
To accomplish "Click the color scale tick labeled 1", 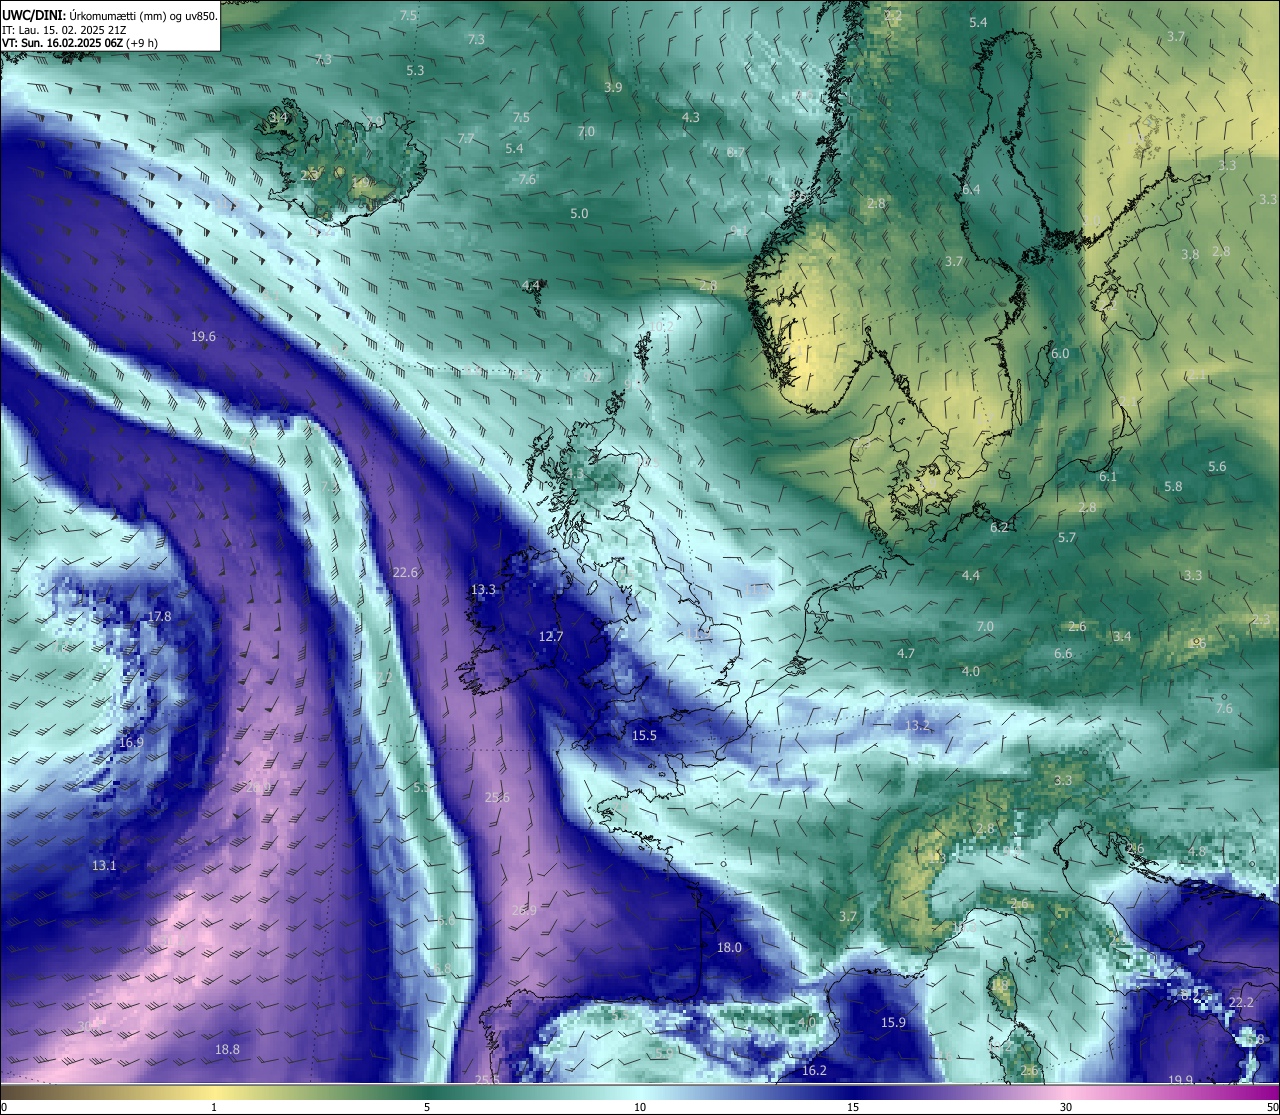I will pyautogui.click(x=214, y=1107).
